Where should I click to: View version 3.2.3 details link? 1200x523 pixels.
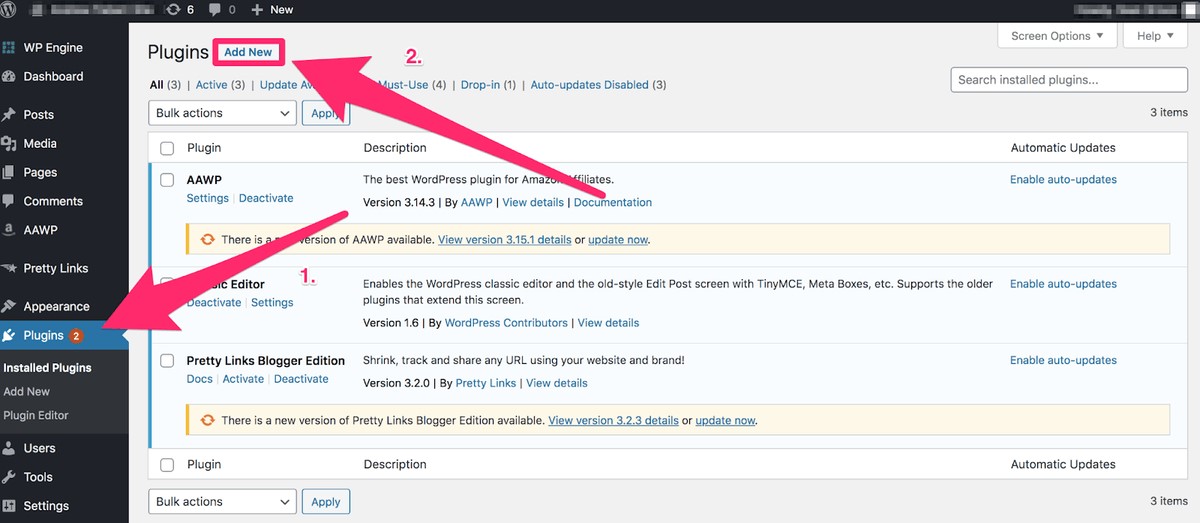click(613, 420)
